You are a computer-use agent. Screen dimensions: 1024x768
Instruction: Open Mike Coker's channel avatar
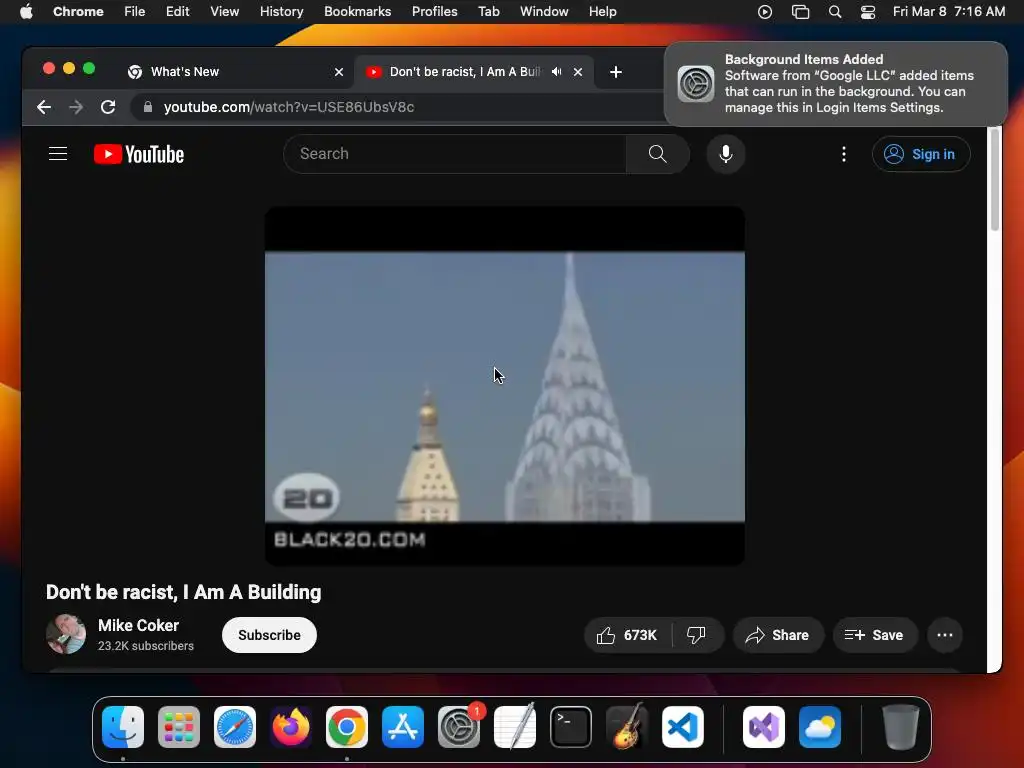(66, 634)
